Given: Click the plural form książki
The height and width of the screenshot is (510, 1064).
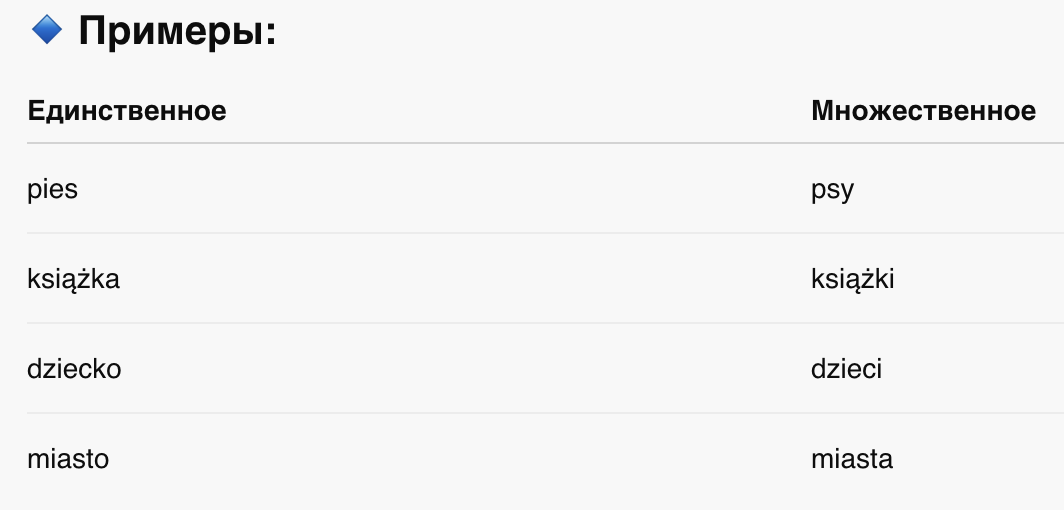Looking at the screenshot, I should (x=852, y=279).
